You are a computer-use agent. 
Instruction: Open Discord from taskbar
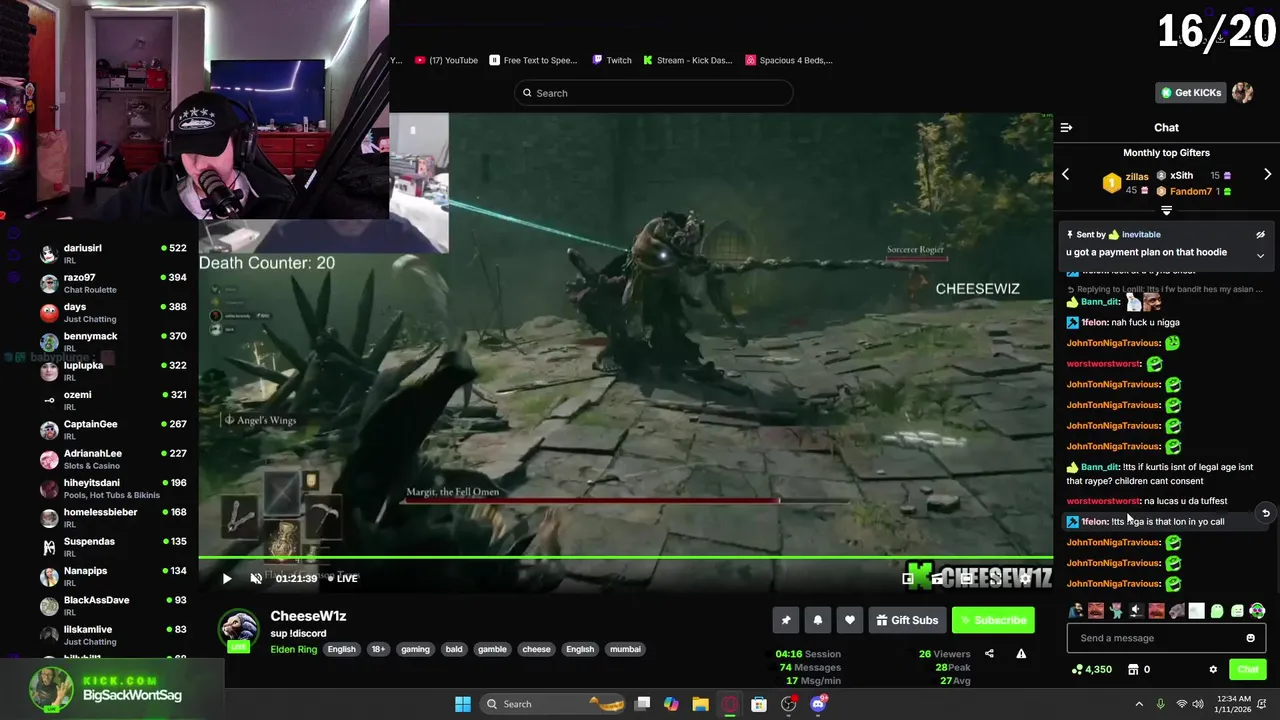click(818, 704)
